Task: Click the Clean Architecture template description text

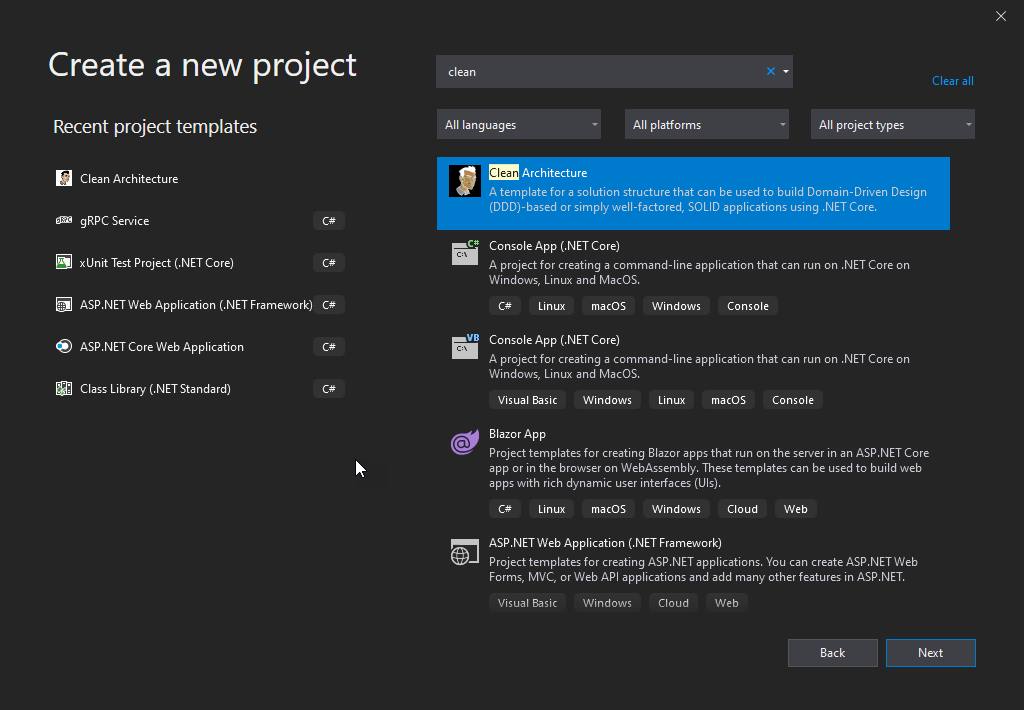Action: (708, 199)
